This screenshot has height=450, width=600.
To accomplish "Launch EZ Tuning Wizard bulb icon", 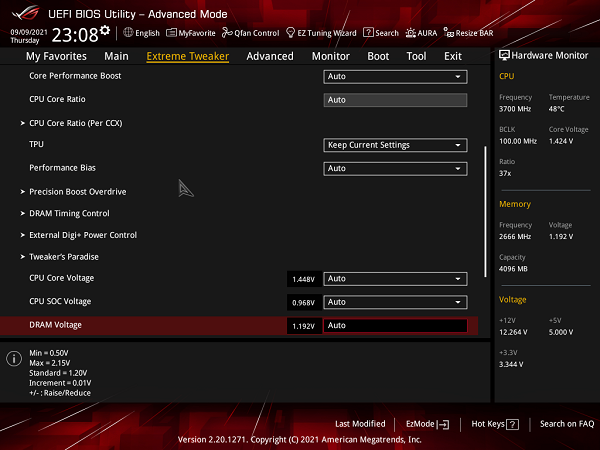I will point(290,33).
